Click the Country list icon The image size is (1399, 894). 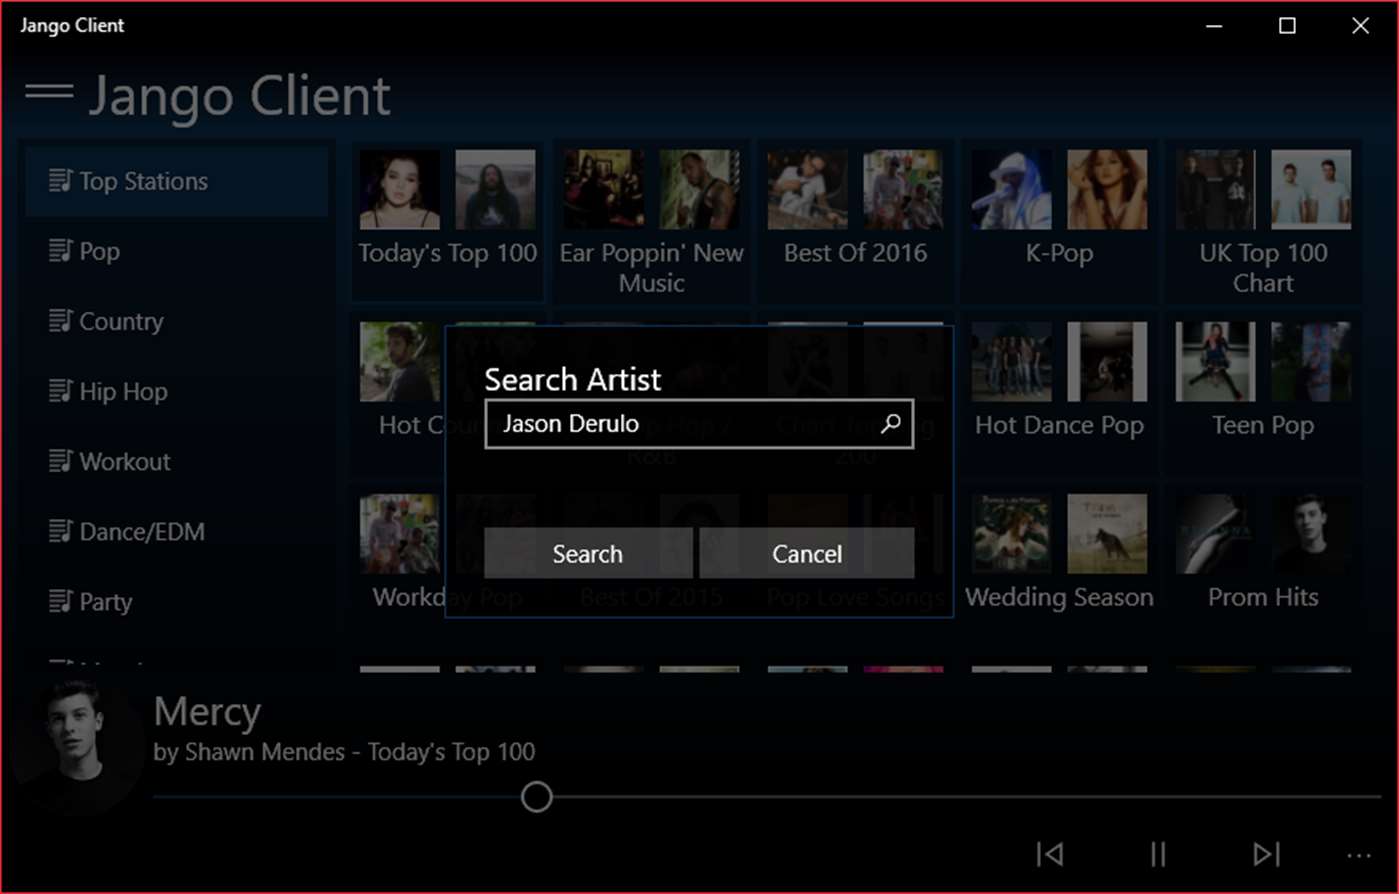pyautogui.click(x=61, y=320)
